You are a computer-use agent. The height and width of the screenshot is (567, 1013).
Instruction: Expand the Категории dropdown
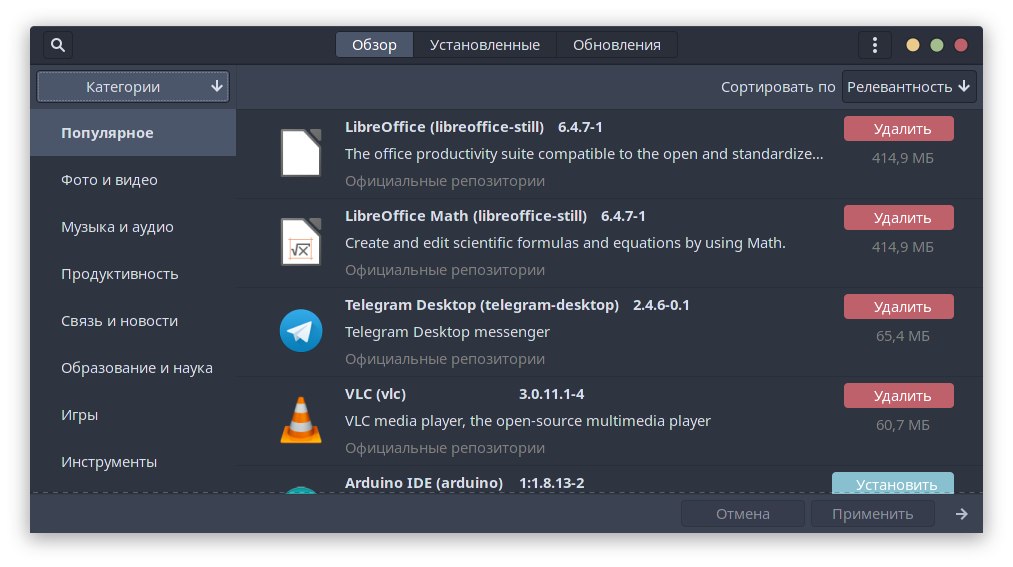(x=133, y=87)
